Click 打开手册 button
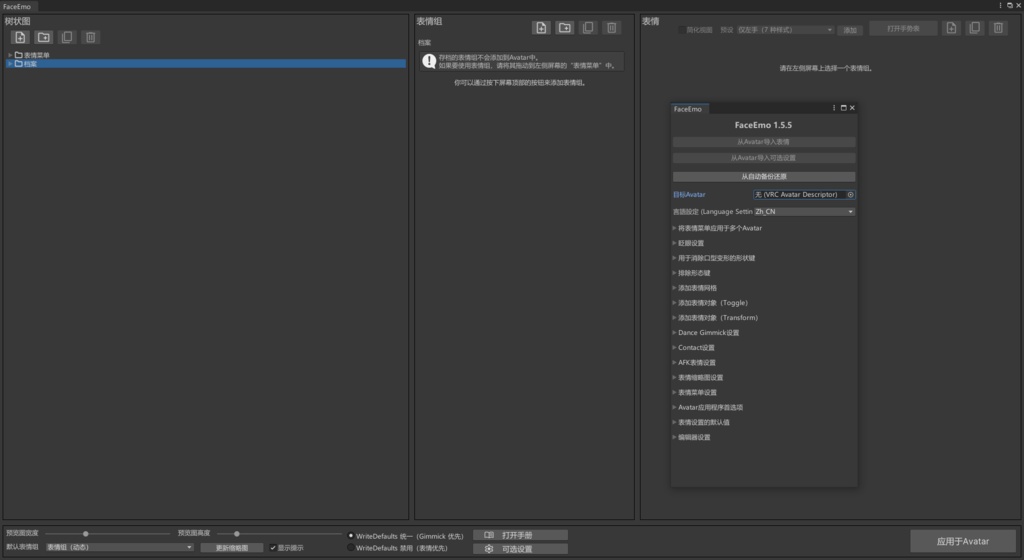The image size is (1024, 560). click(520, 535)
